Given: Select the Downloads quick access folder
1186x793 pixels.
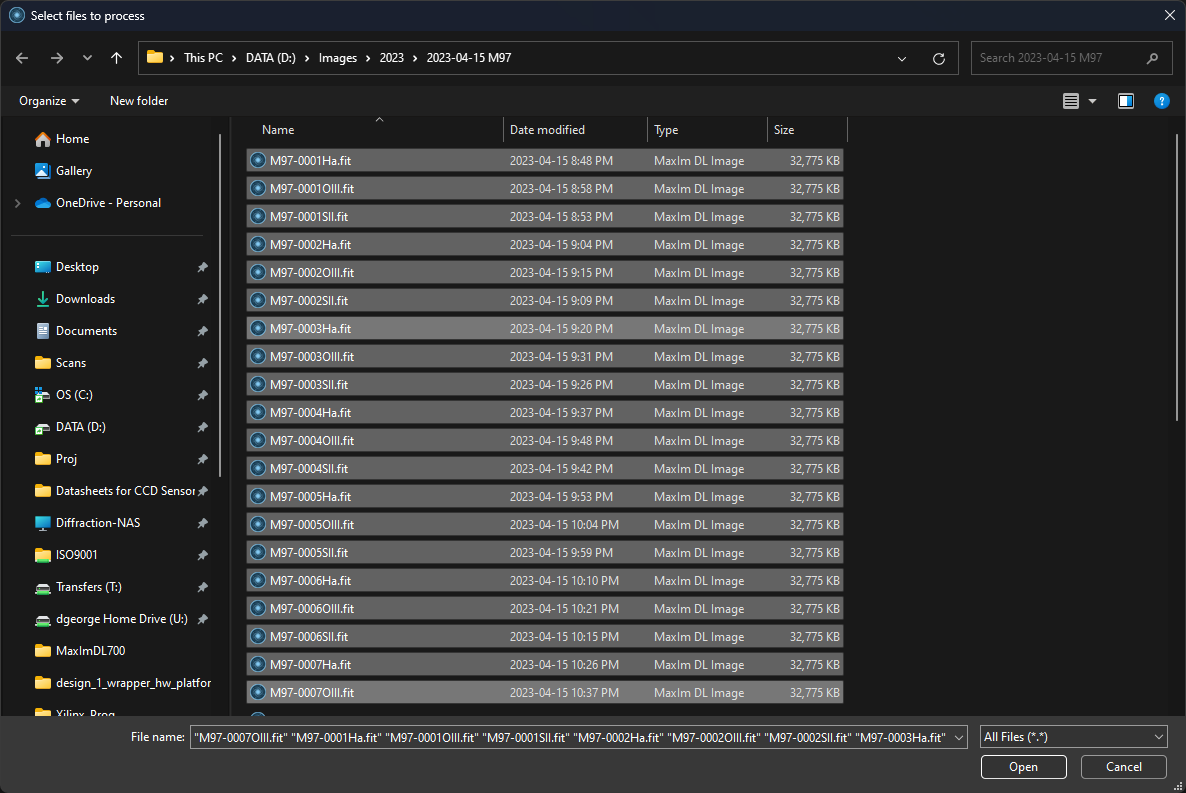Looking at the screenshot, I should point(85,299).
